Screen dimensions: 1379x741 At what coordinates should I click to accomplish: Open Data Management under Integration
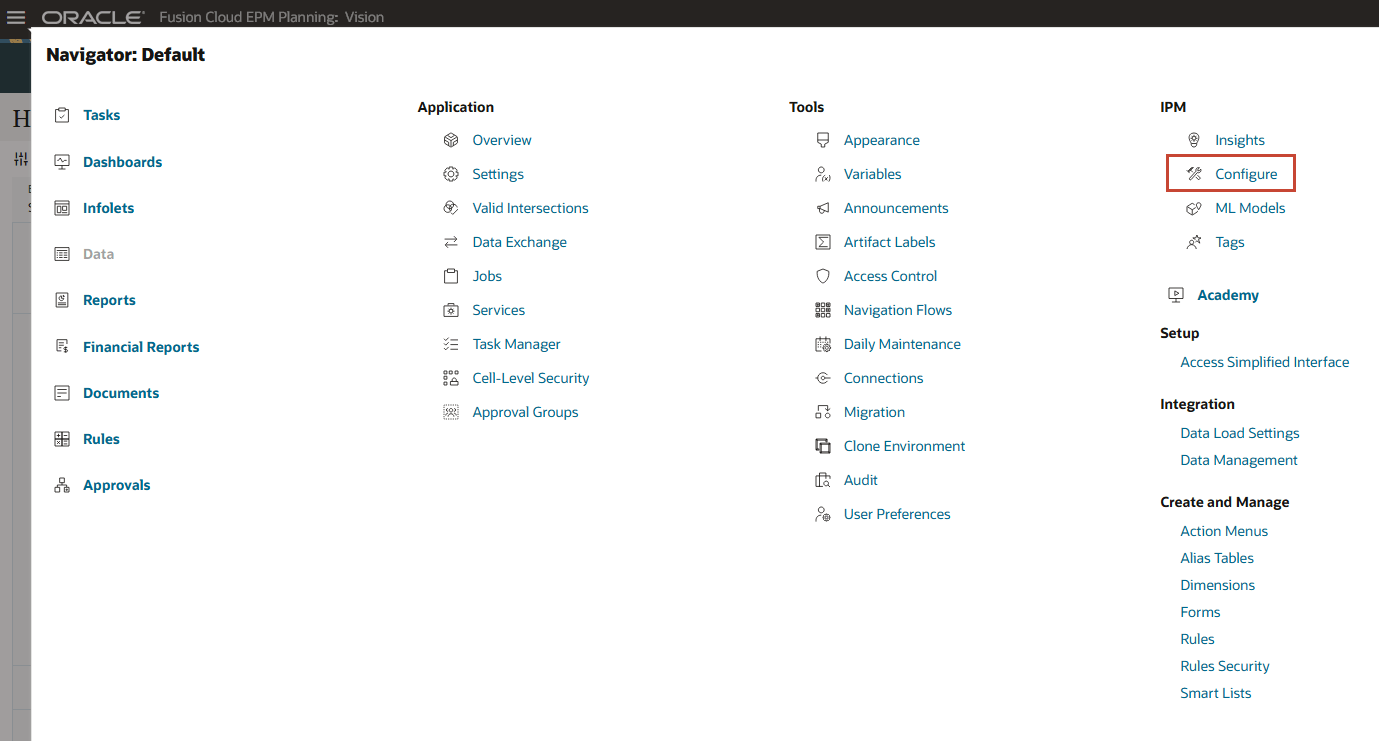(x=1238, y=459)
